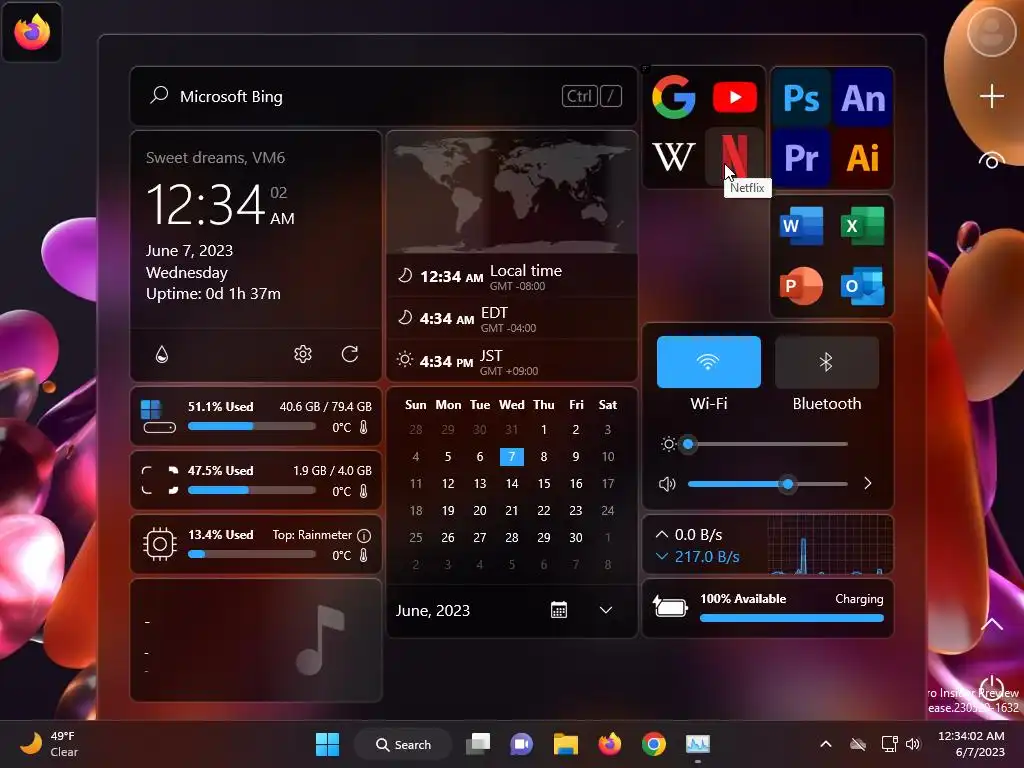Open Microsoft PowerPoint icon
1024x768 pixels.
801,286
